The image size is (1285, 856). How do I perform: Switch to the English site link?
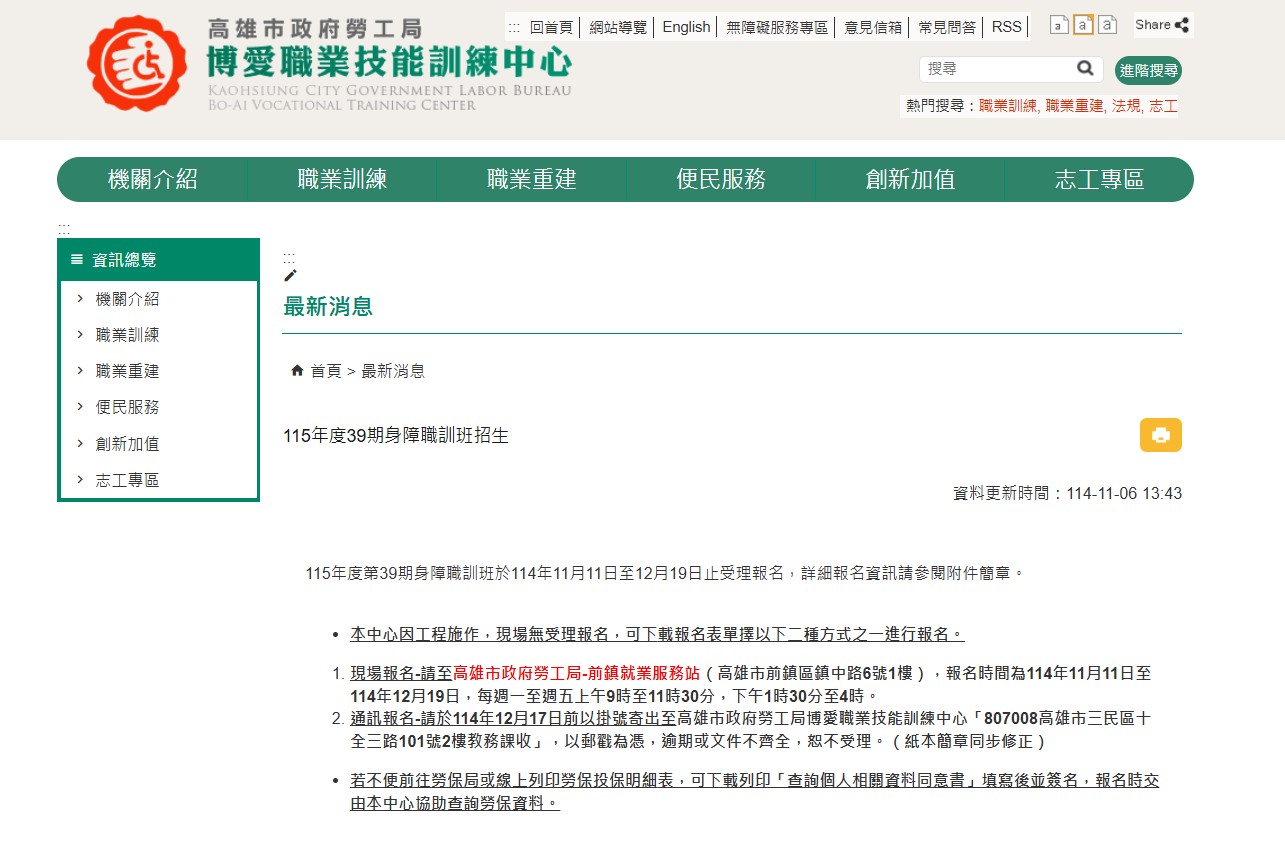(686, 27)
